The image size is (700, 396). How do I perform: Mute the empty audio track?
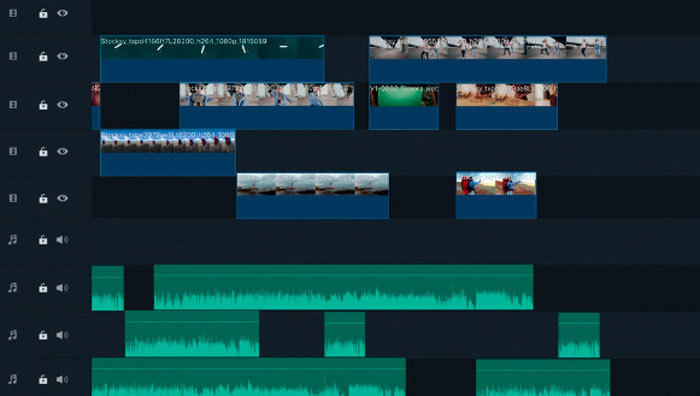62,240
